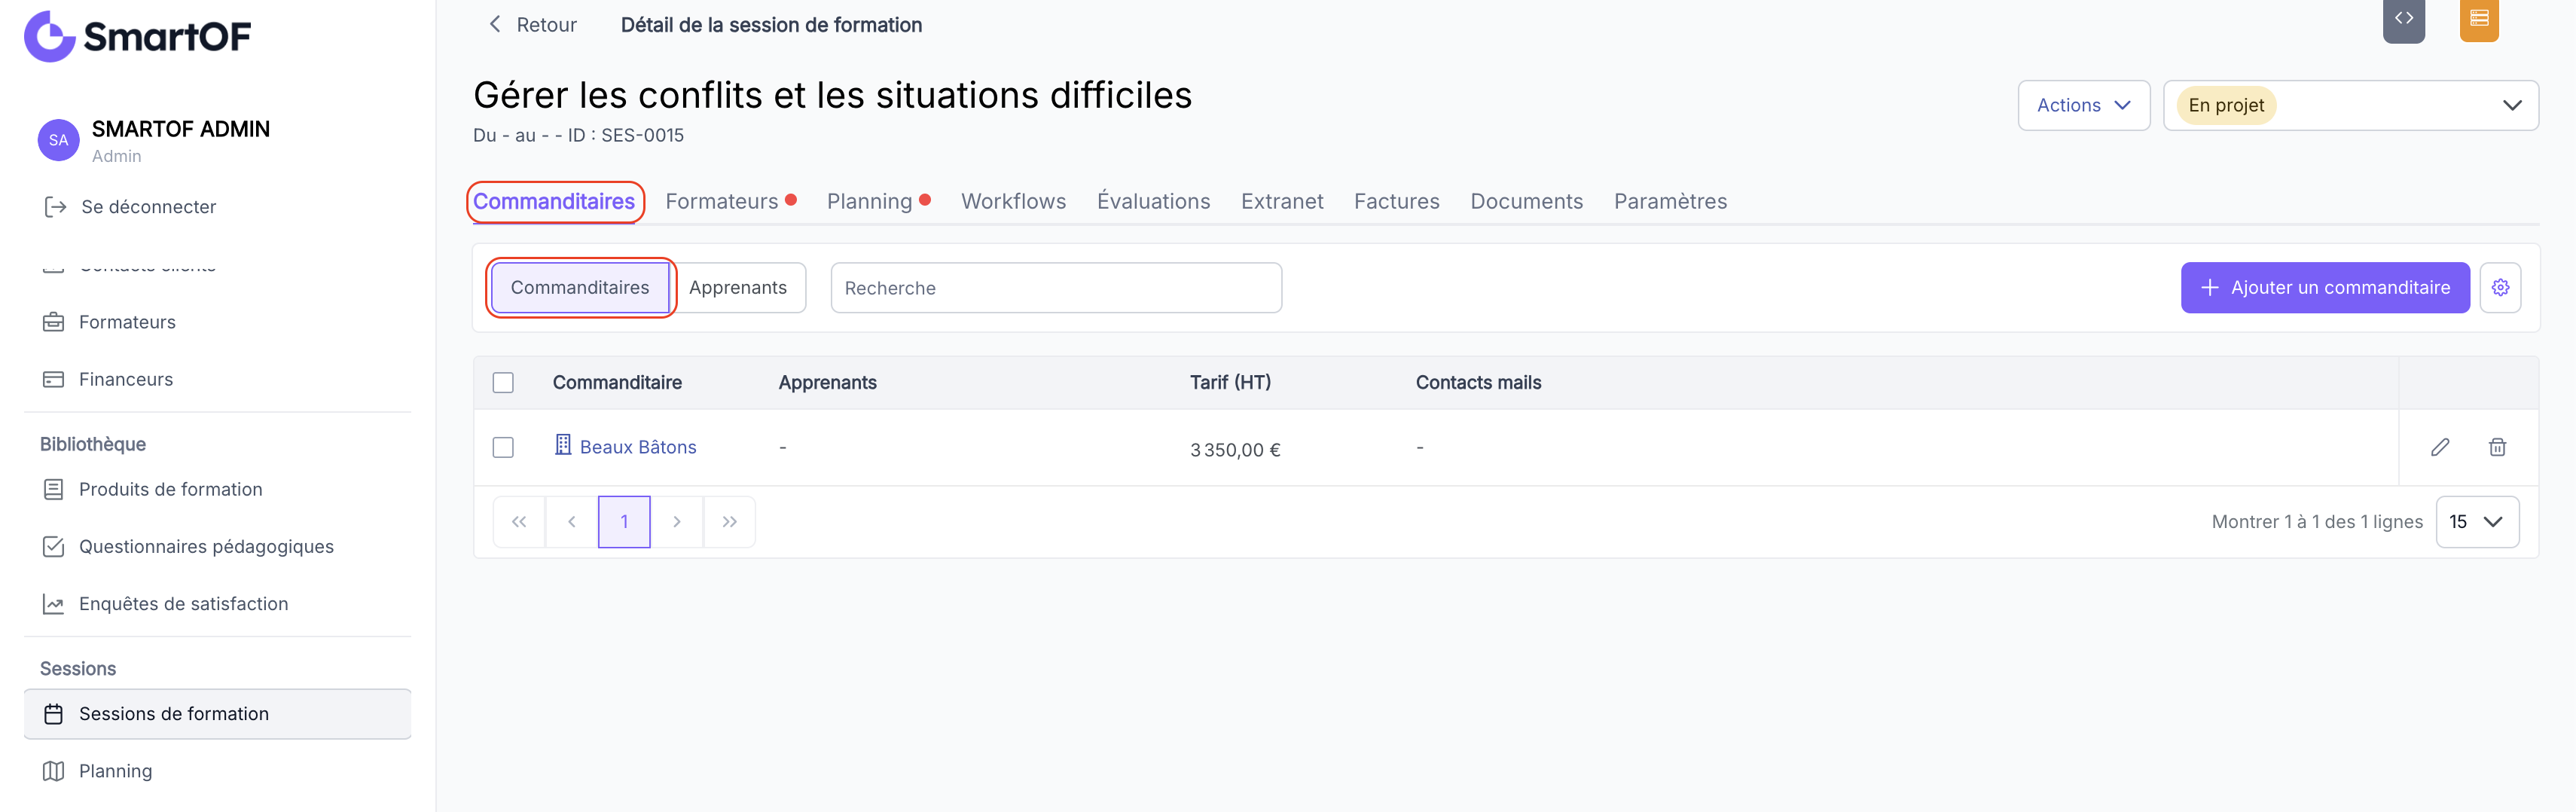Click the Contacts mails column header

pyautogui.click(x=1478, y=383)
